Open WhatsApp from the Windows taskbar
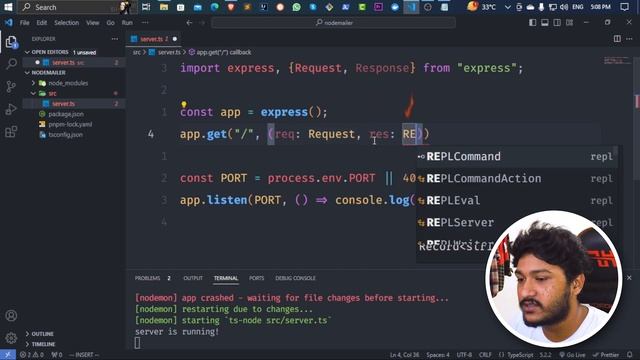The image size is (640, 360). [x=296, y=7]
